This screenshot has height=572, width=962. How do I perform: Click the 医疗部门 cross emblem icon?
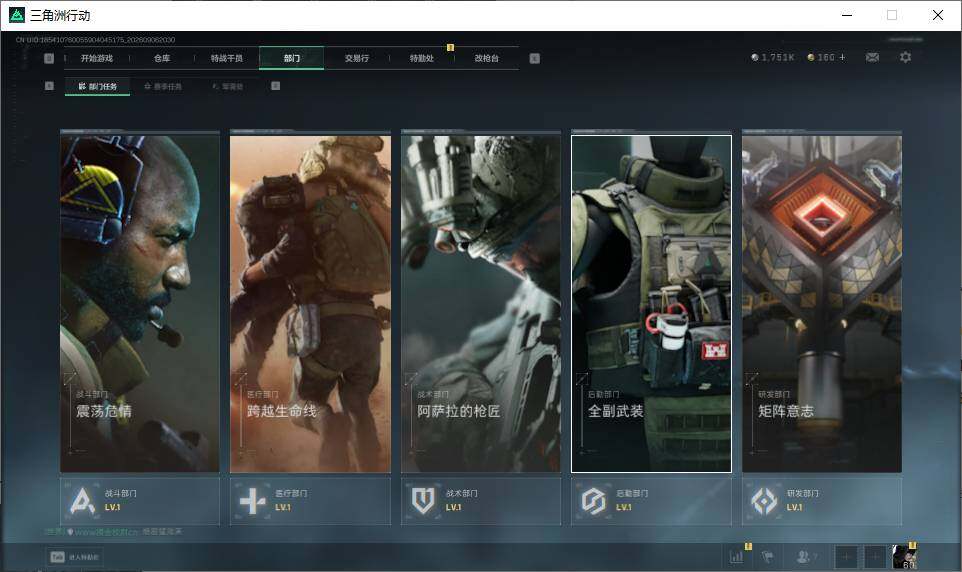pos(253,501)
